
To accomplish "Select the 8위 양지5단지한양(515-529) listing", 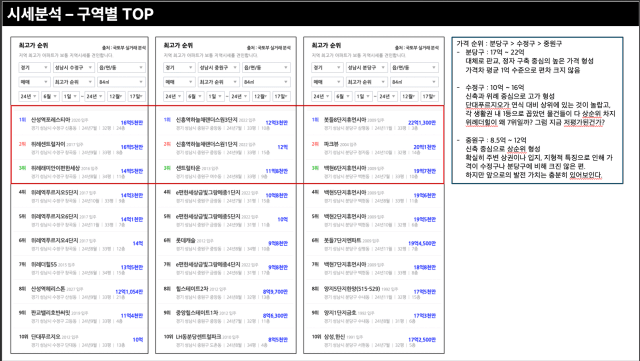I will coord(374,292).
